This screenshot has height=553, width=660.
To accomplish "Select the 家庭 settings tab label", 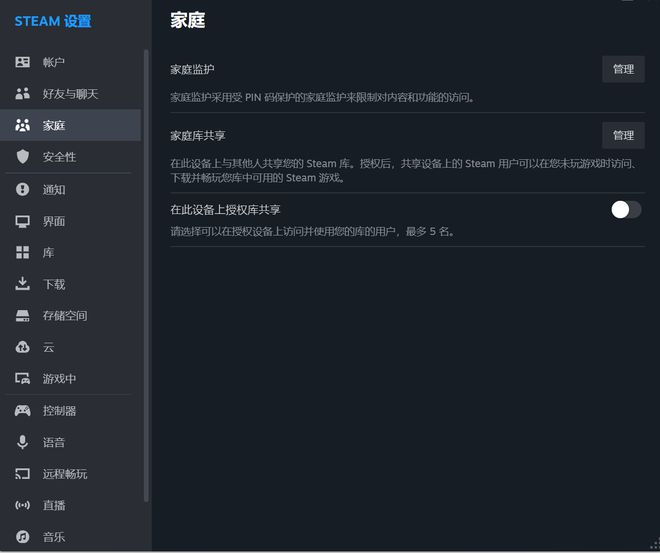I will (x=54, y=125).
